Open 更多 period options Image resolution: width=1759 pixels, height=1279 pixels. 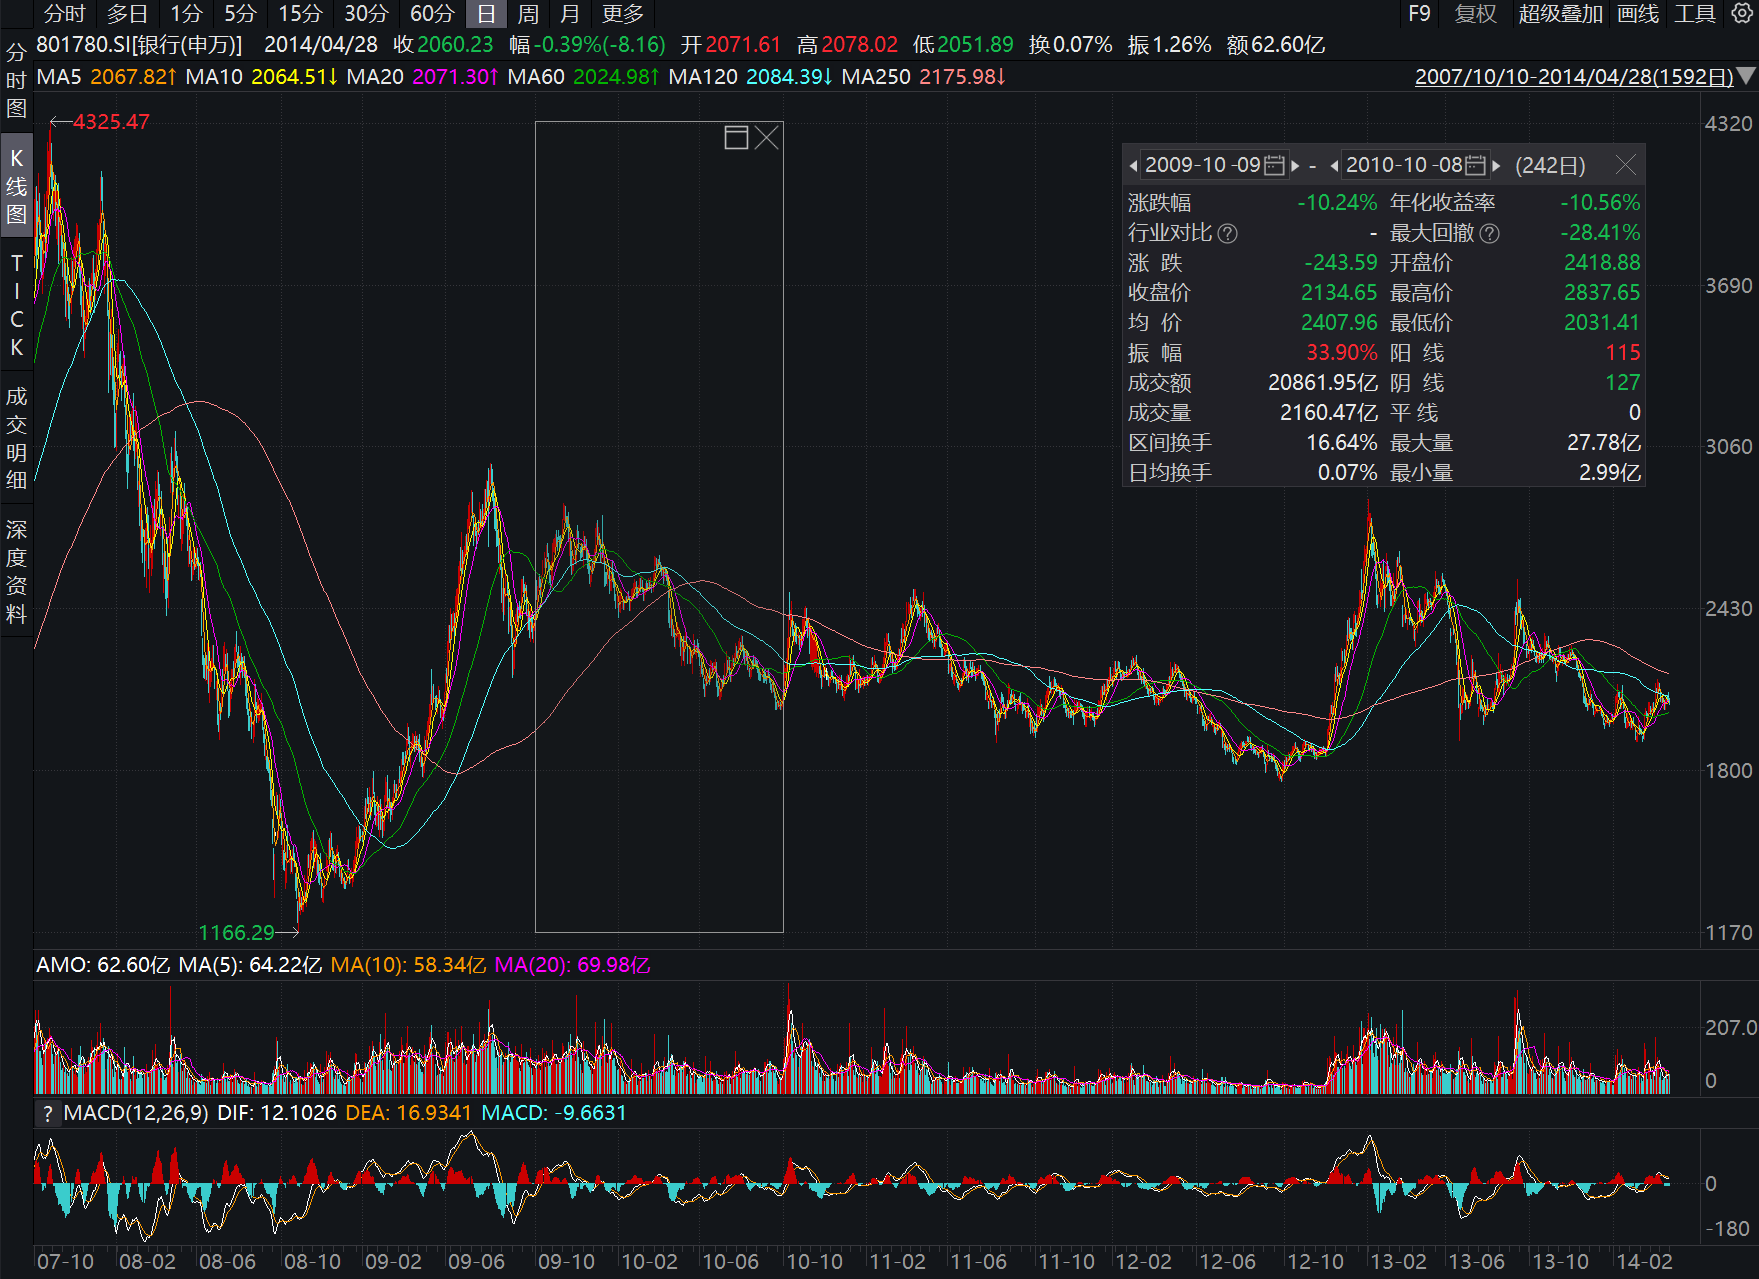coord(623,14)
